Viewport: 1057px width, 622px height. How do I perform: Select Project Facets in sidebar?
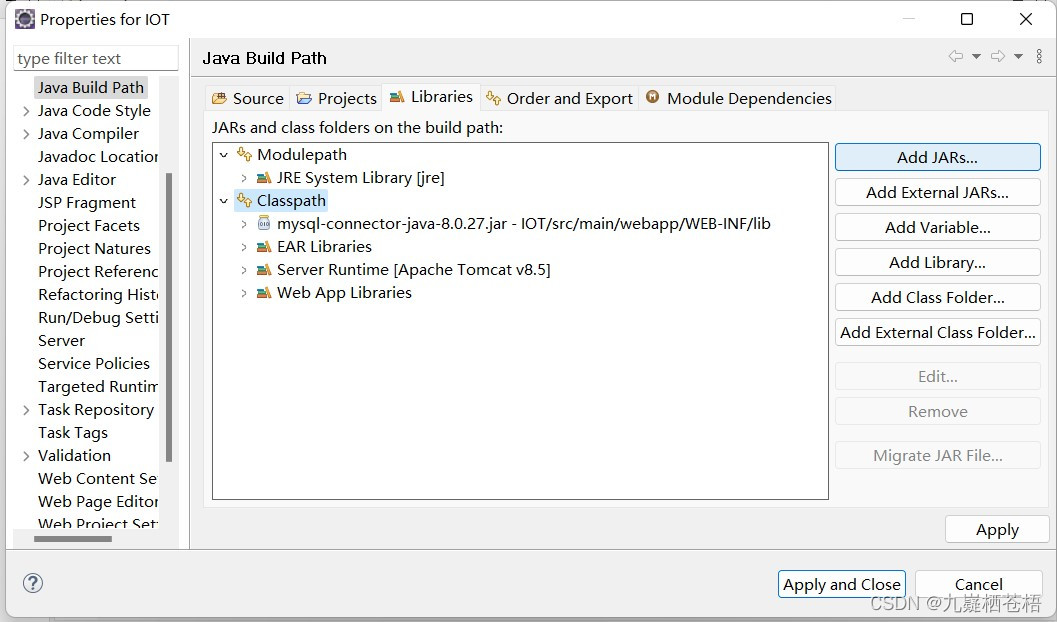[x=89, y=226]
